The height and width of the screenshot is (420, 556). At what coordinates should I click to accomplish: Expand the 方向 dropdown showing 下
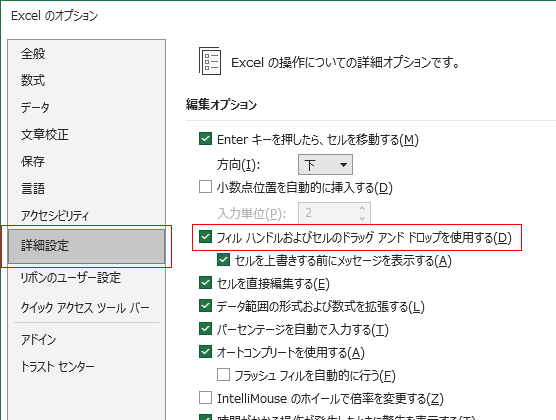click(325, 165)
